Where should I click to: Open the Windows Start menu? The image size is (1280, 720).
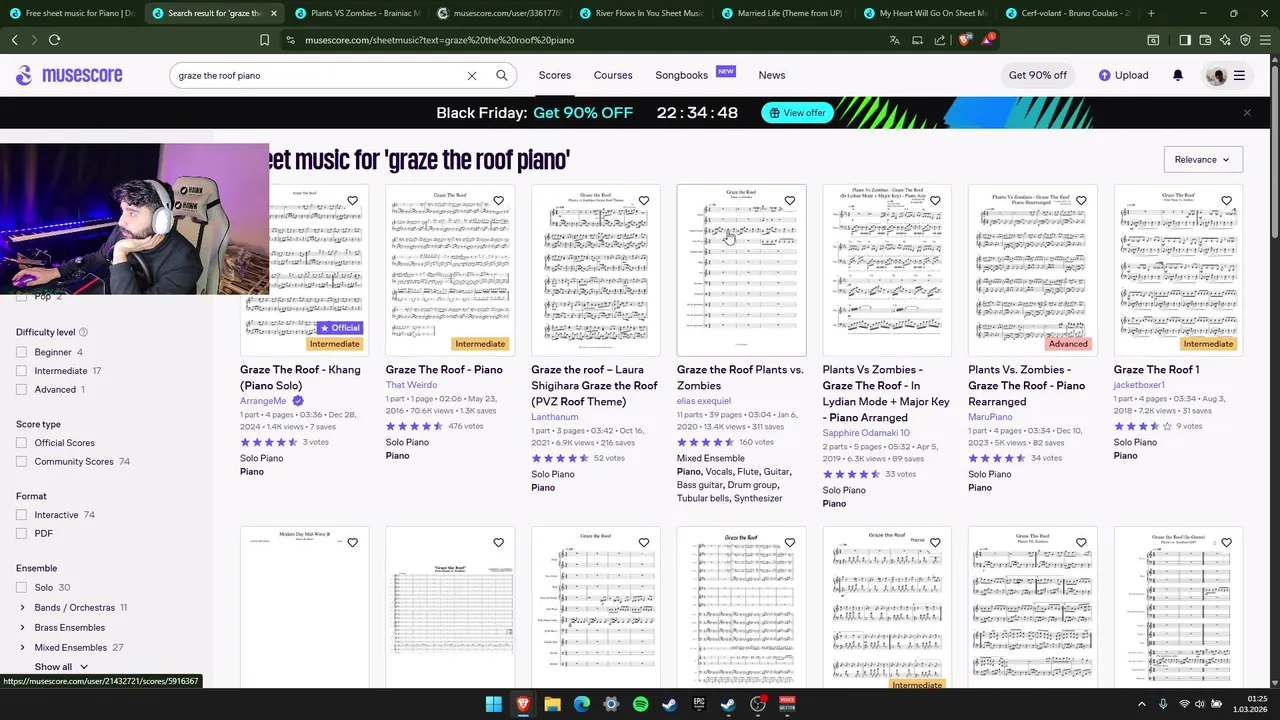(x=493, y=704)
